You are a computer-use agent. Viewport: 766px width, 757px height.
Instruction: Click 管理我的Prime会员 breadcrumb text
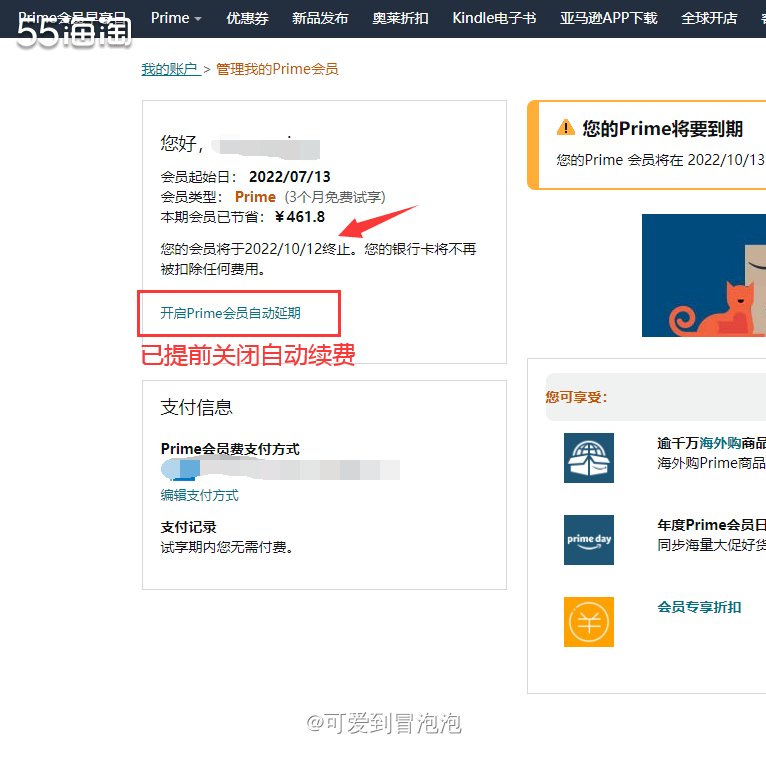click(x=277, y=69)
